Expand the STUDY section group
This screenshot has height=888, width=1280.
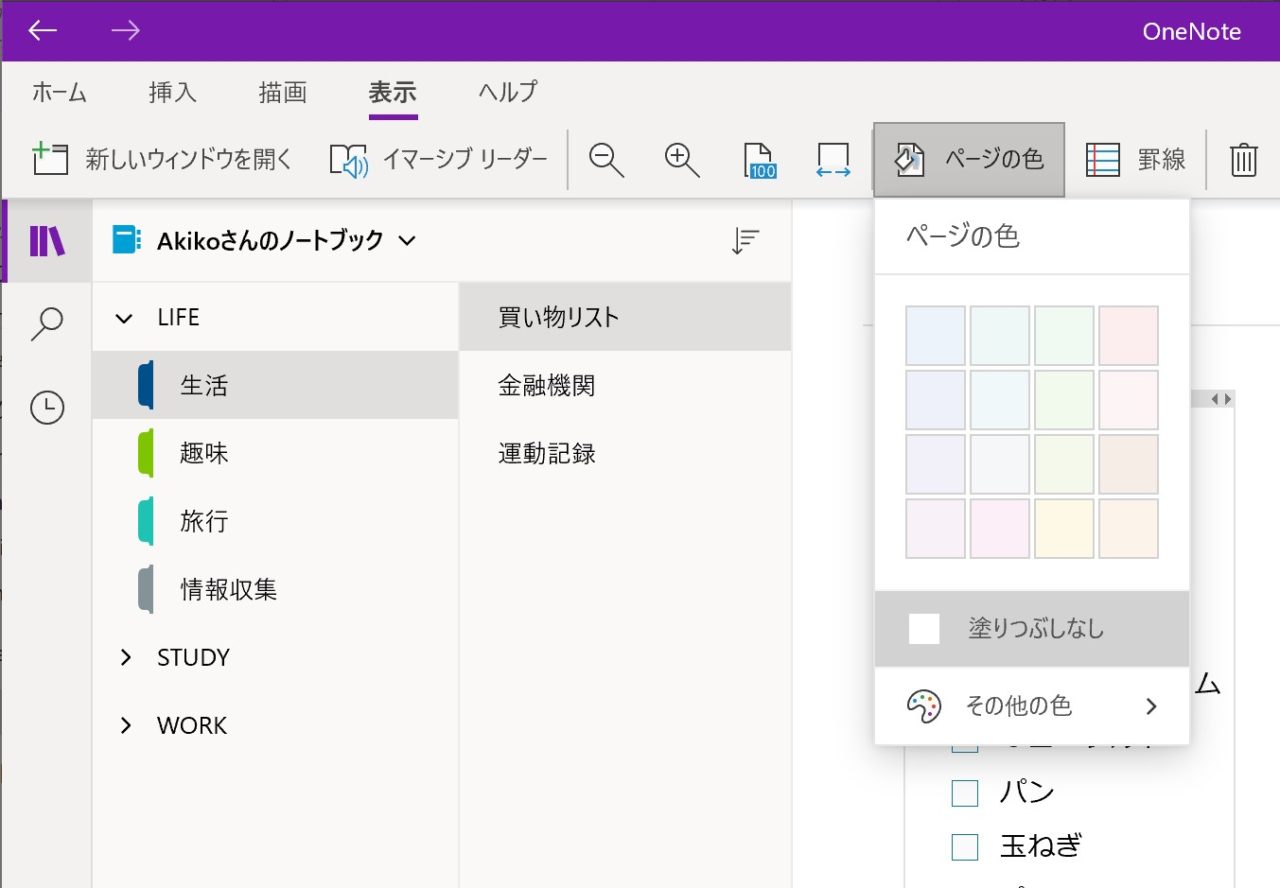pos(126,657)
